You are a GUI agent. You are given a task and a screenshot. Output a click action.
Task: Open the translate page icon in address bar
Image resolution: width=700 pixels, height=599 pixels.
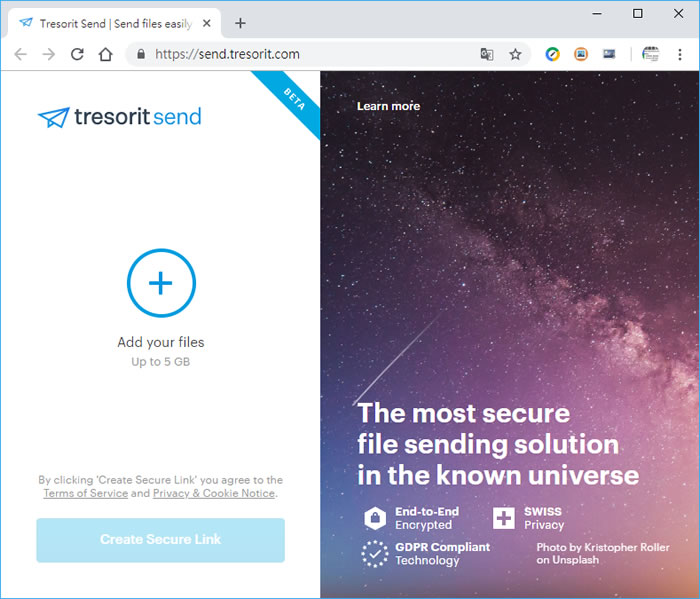click(x=487, y=54)
